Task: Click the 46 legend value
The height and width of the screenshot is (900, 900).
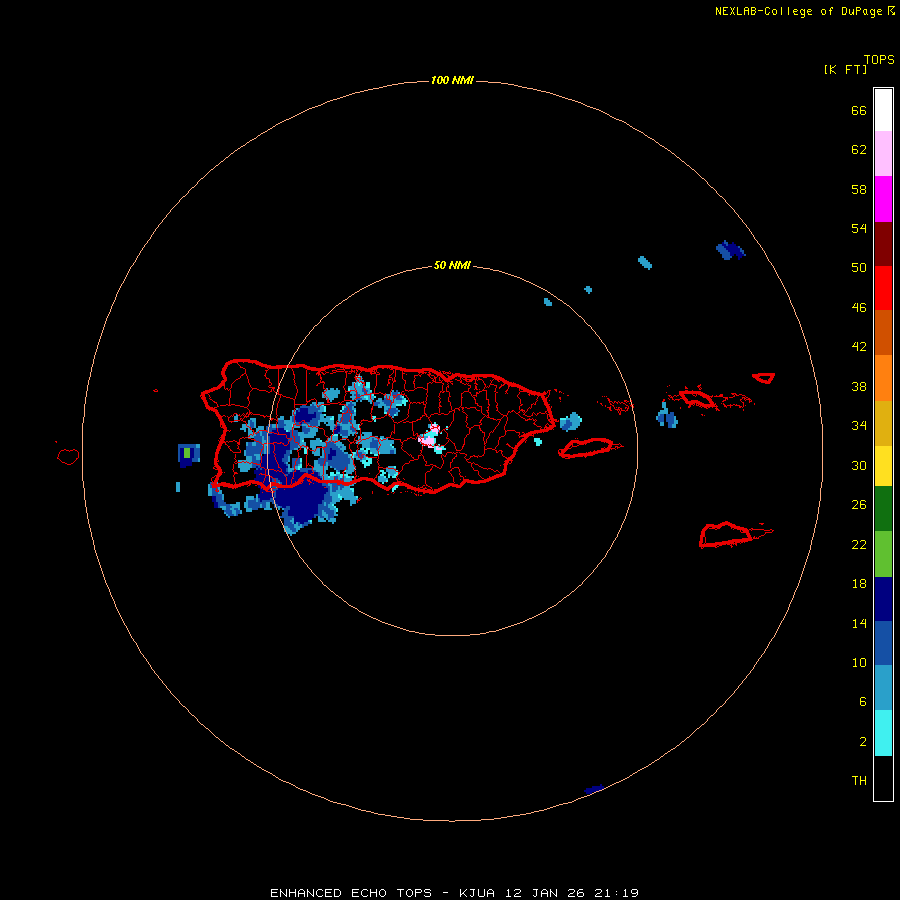Action: tap(859, 307)
